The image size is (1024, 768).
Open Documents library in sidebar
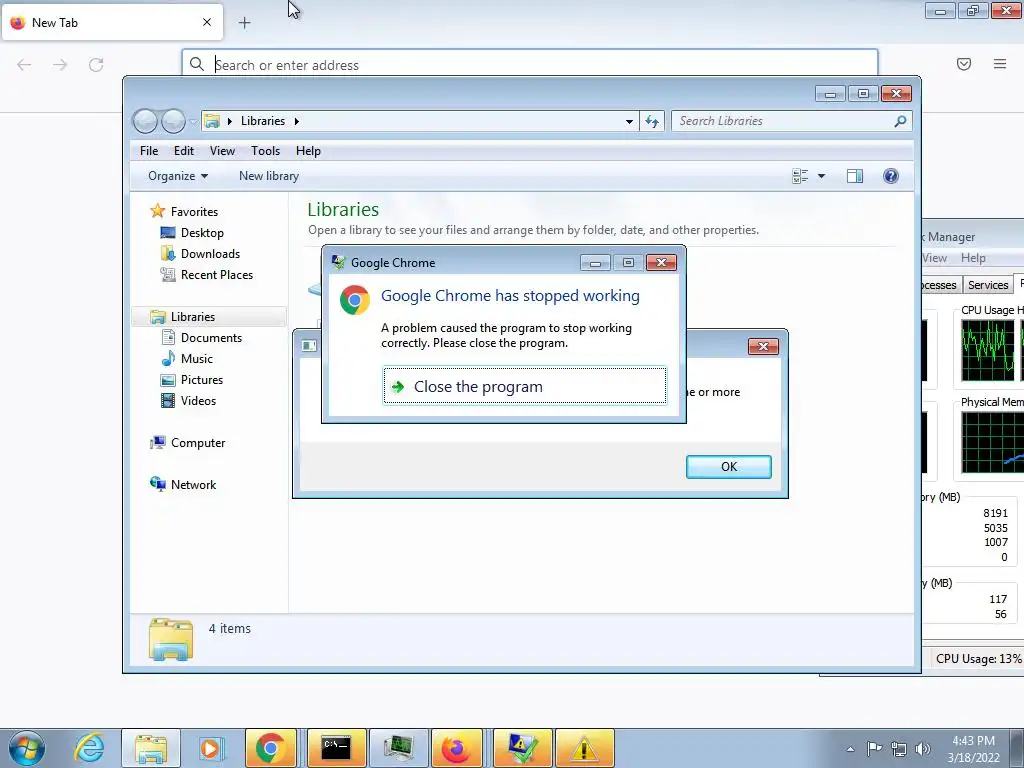pos(211,338)
